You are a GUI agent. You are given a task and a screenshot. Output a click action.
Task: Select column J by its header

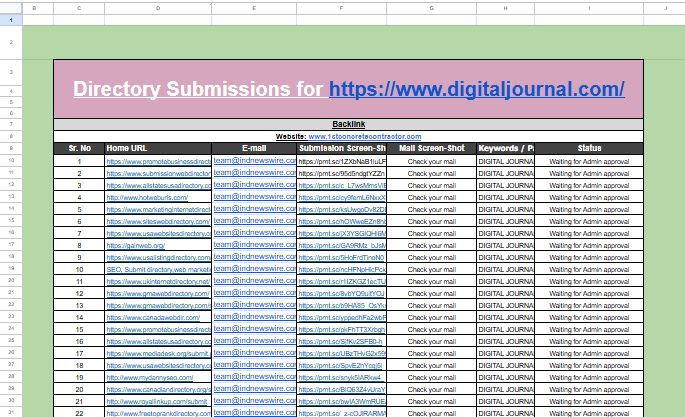coord(664,8)
